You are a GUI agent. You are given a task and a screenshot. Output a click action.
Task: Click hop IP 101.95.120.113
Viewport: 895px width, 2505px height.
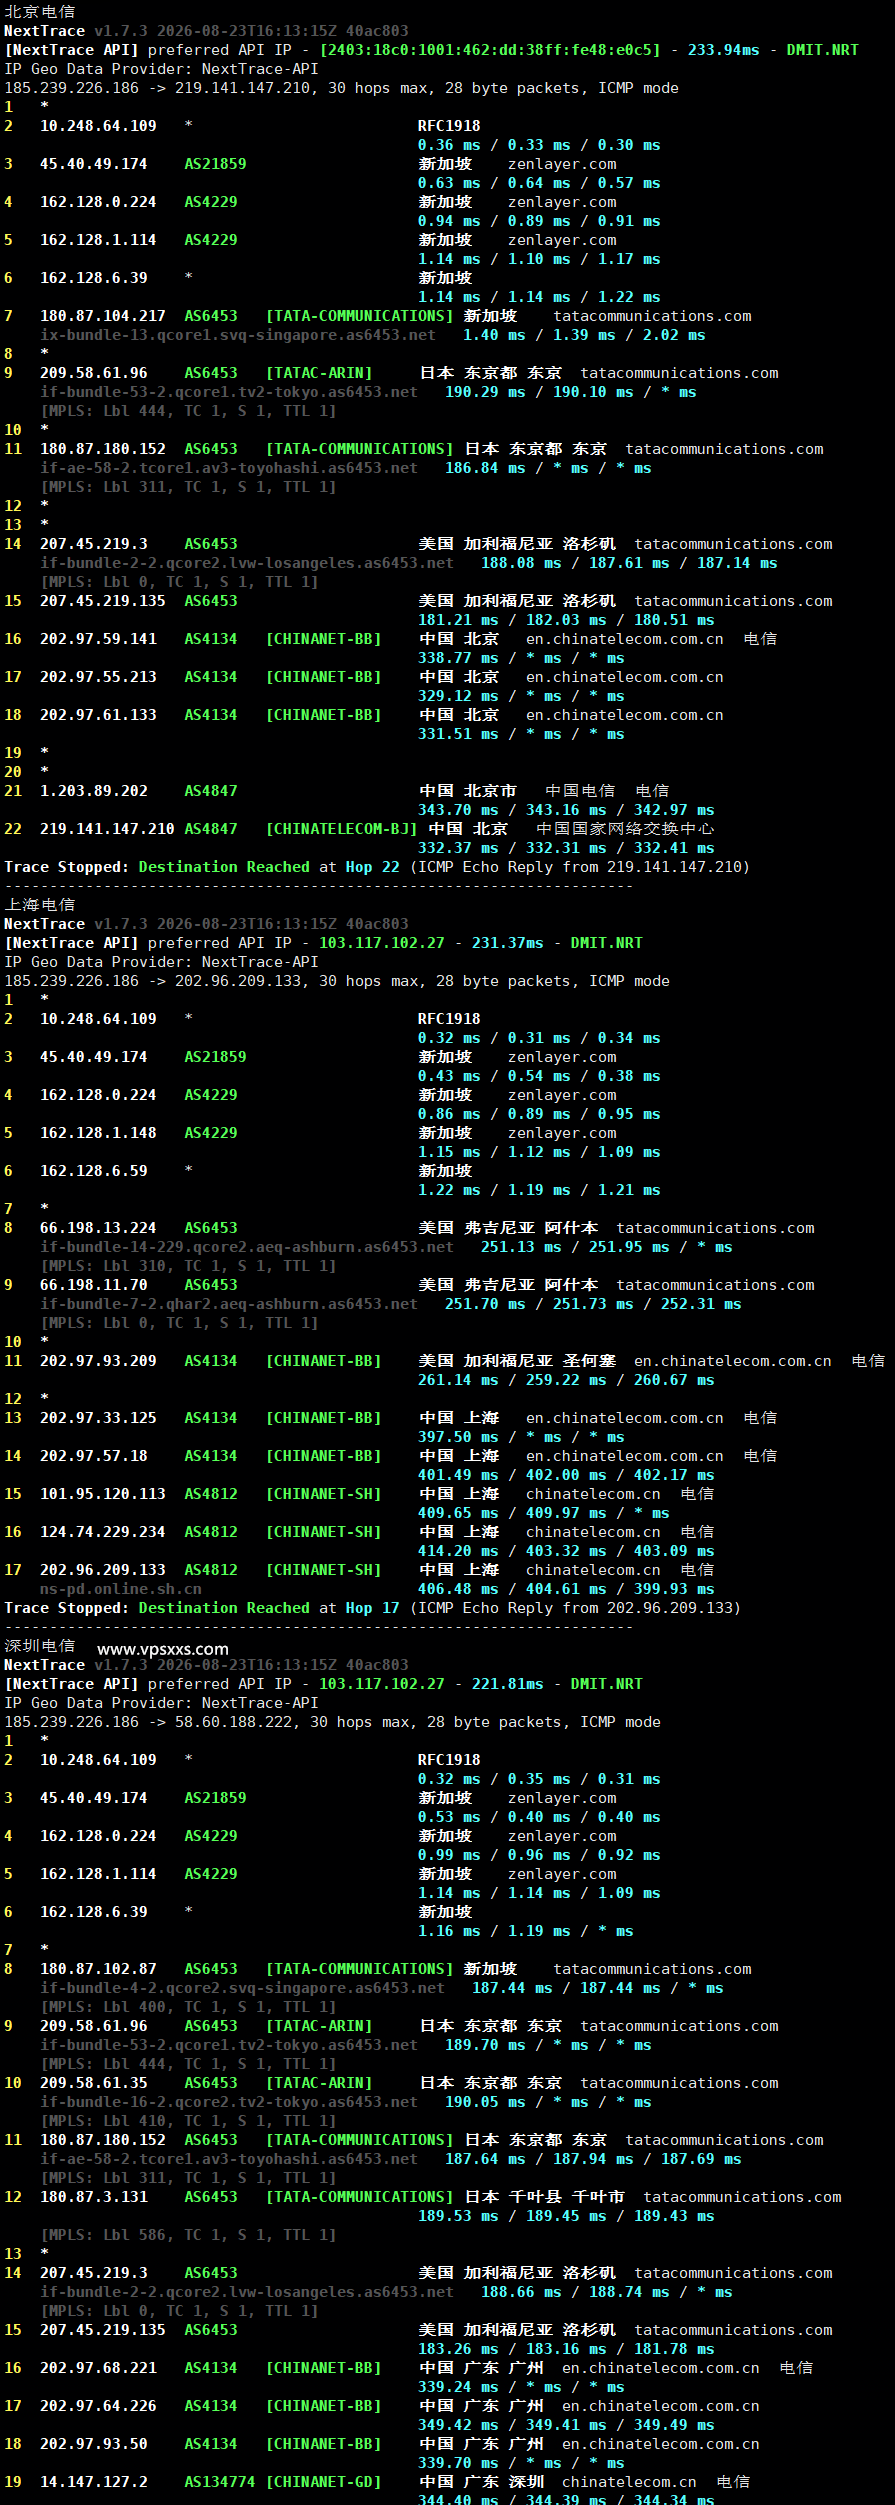tap(102, 1494)
